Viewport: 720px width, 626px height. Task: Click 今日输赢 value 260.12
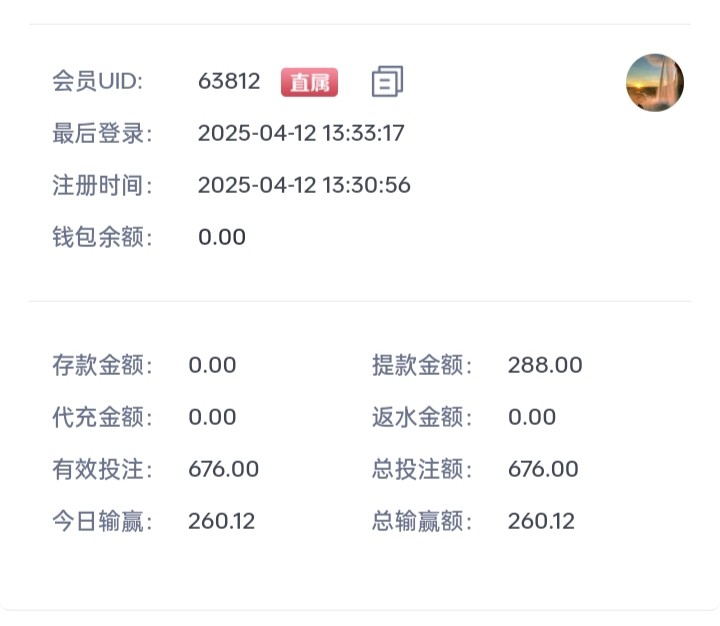tap(221, 521)
